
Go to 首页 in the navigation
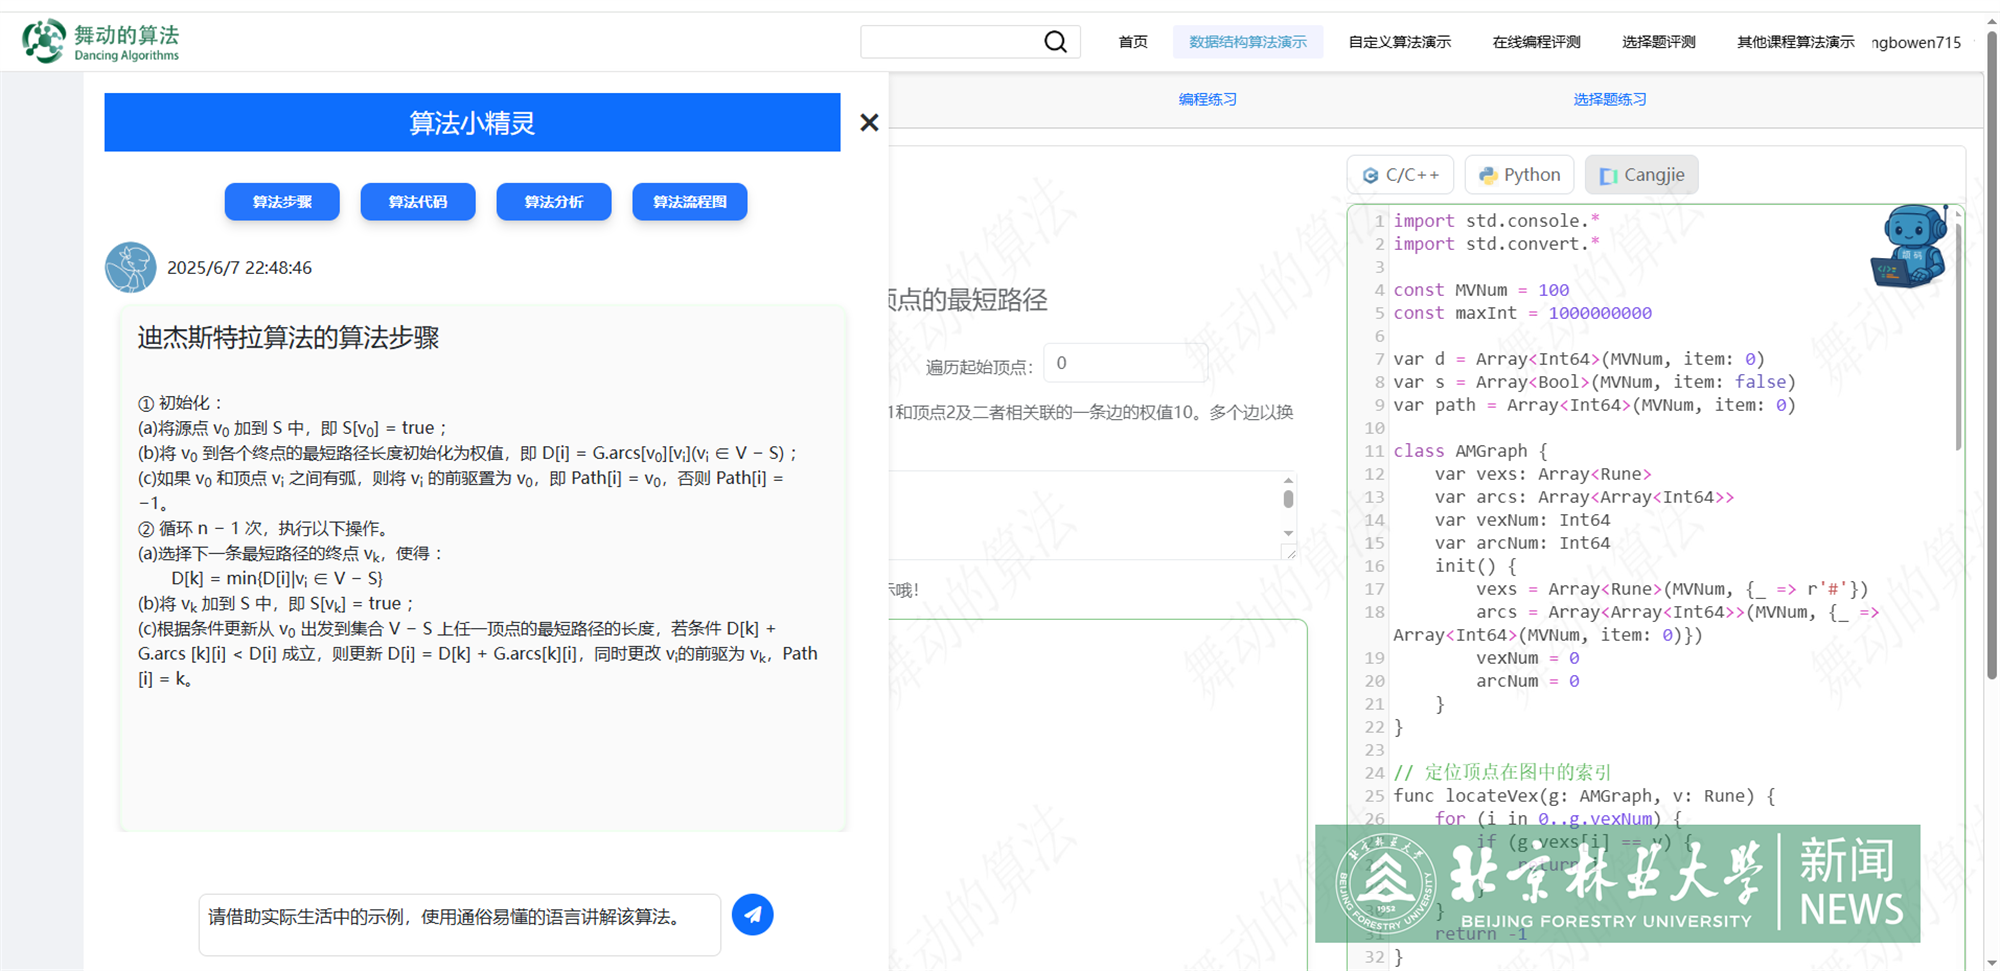pos(1133,42)
